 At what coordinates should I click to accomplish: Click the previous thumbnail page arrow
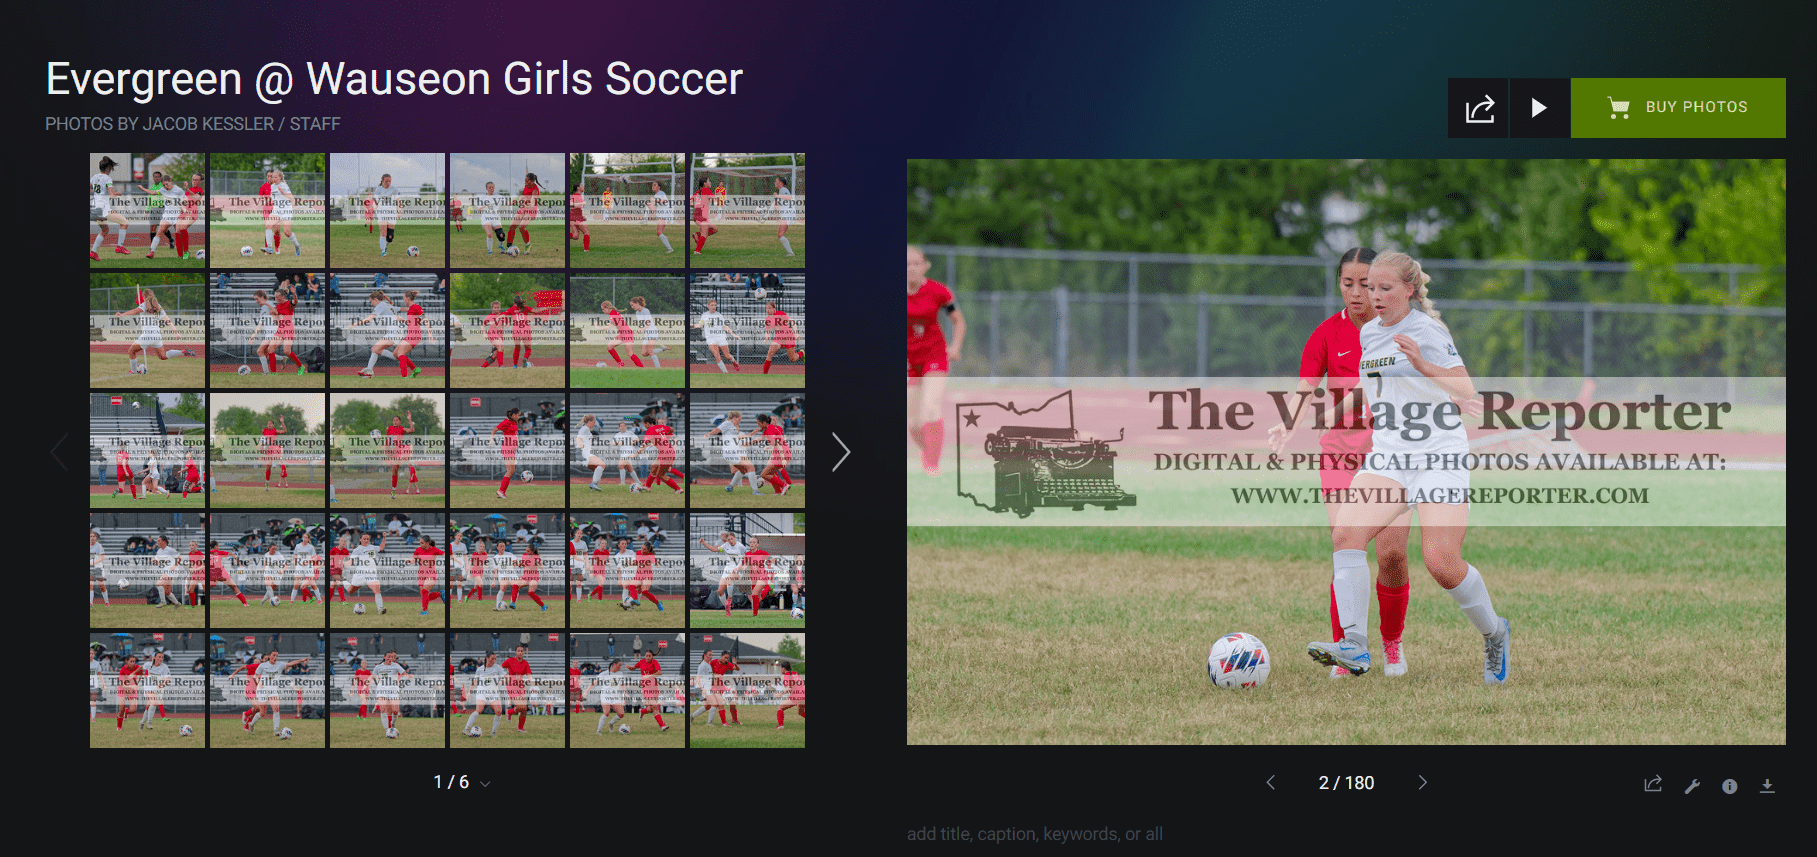pos(59,452)
